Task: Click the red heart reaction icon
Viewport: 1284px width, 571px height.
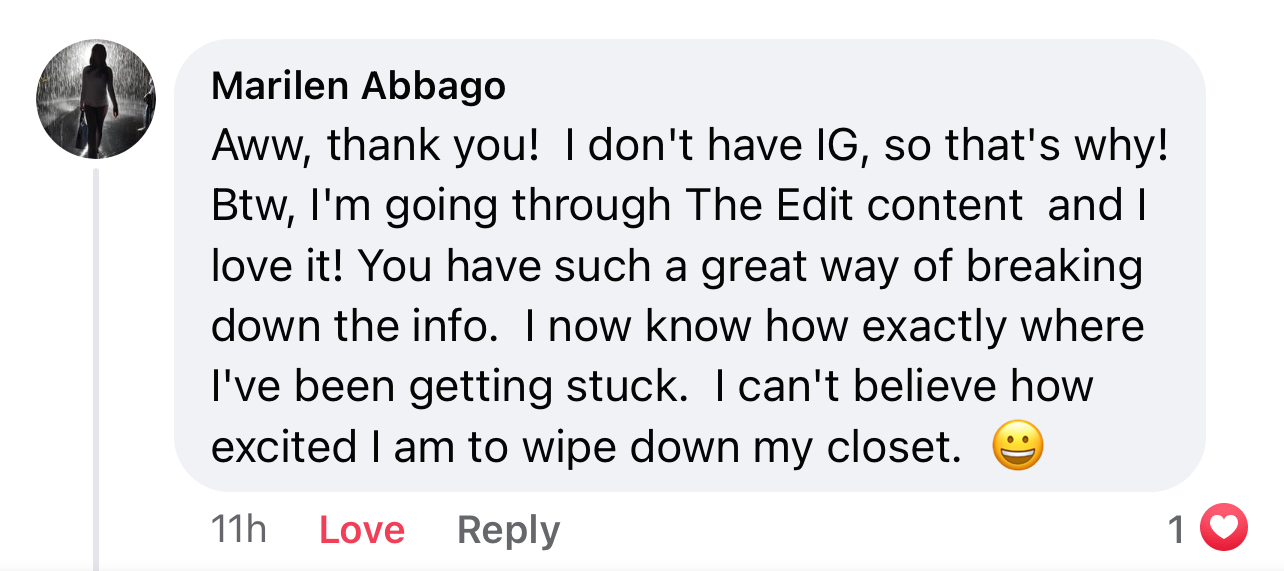Action: click(1224, 528)
